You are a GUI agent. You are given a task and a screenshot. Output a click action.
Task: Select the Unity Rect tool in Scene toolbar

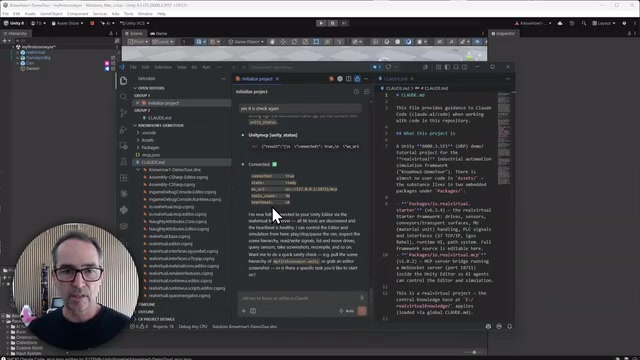316,42
